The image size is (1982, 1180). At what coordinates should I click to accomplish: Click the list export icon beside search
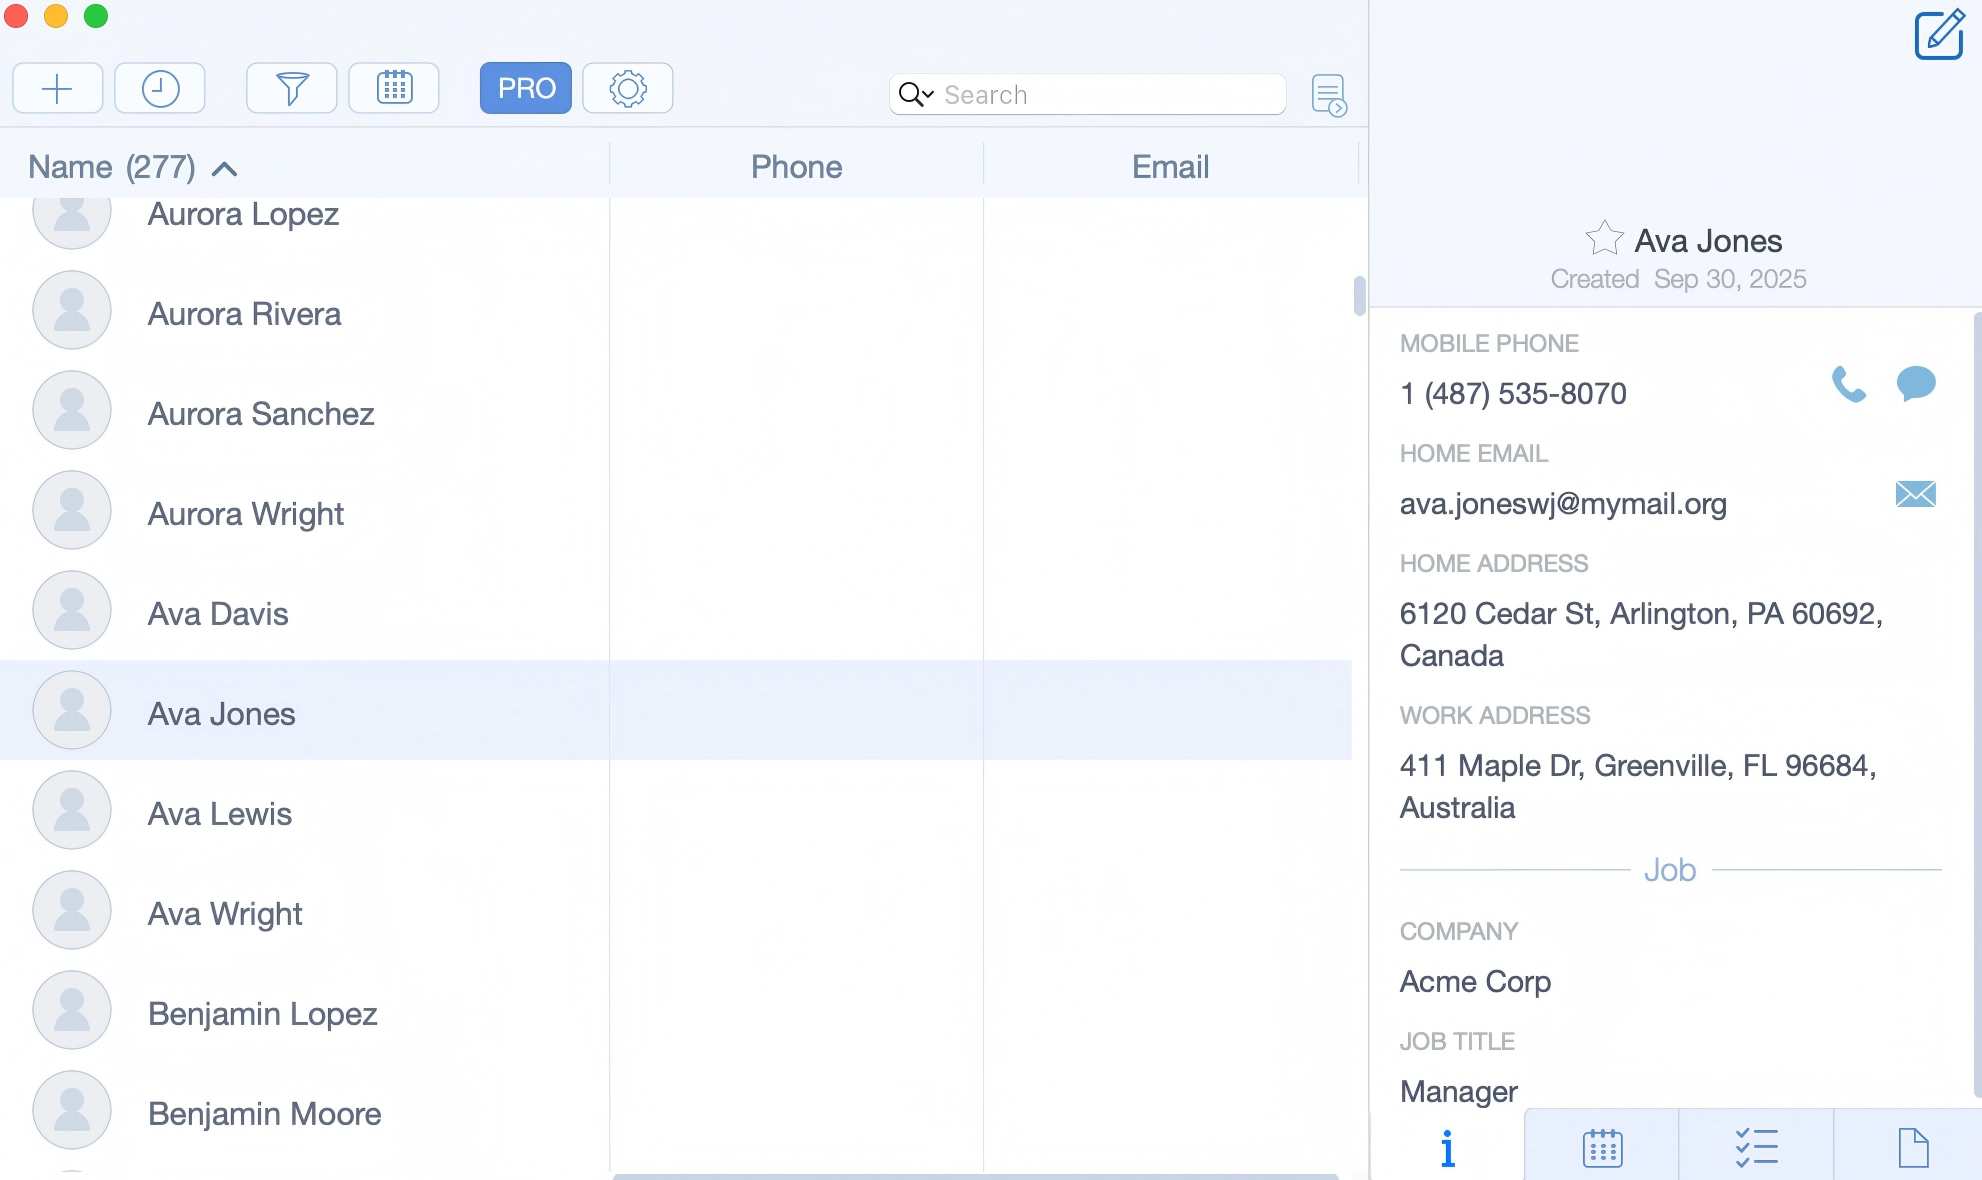tap(1329, 94)
